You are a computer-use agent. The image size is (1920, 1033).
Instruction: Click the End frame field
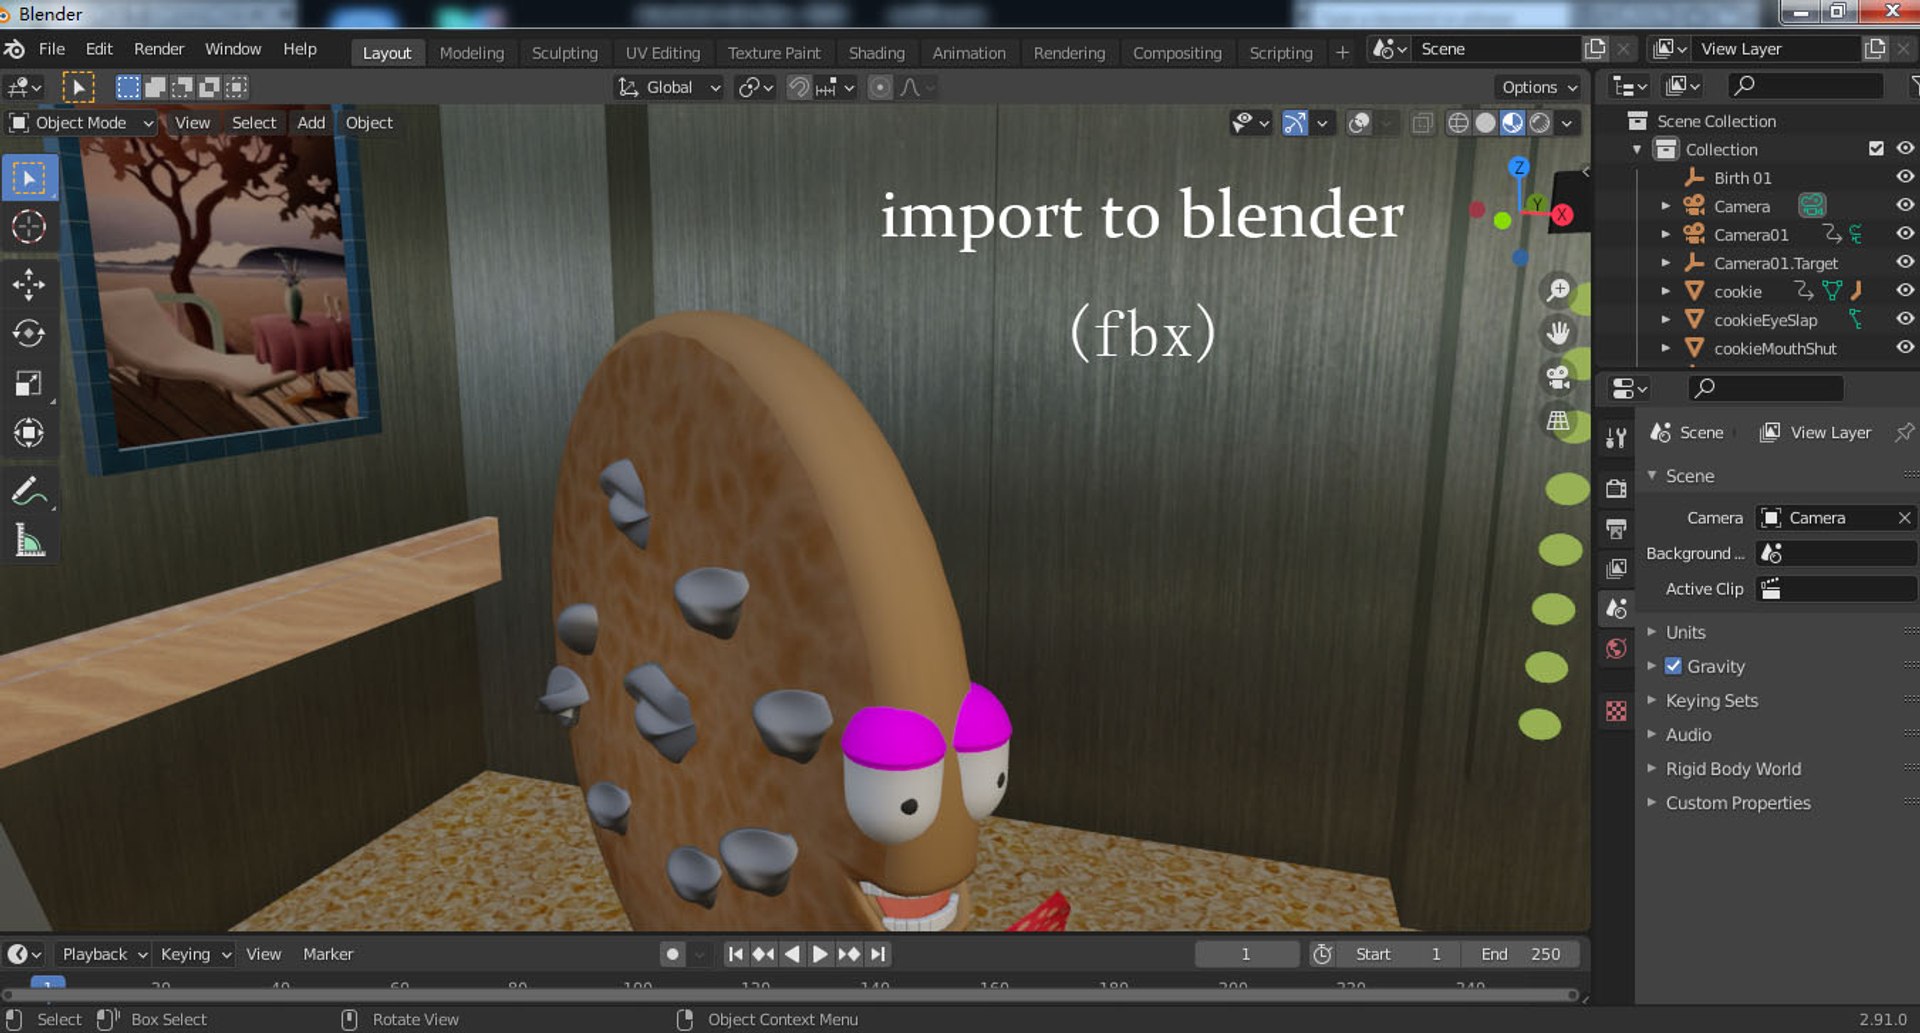pos(1522,954)
